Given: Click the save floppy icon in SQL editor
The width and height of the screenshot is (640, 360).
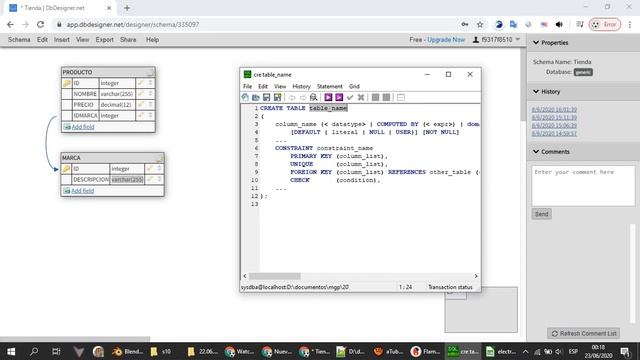Looking at the screenshot, I should click(x=267, y=98).
